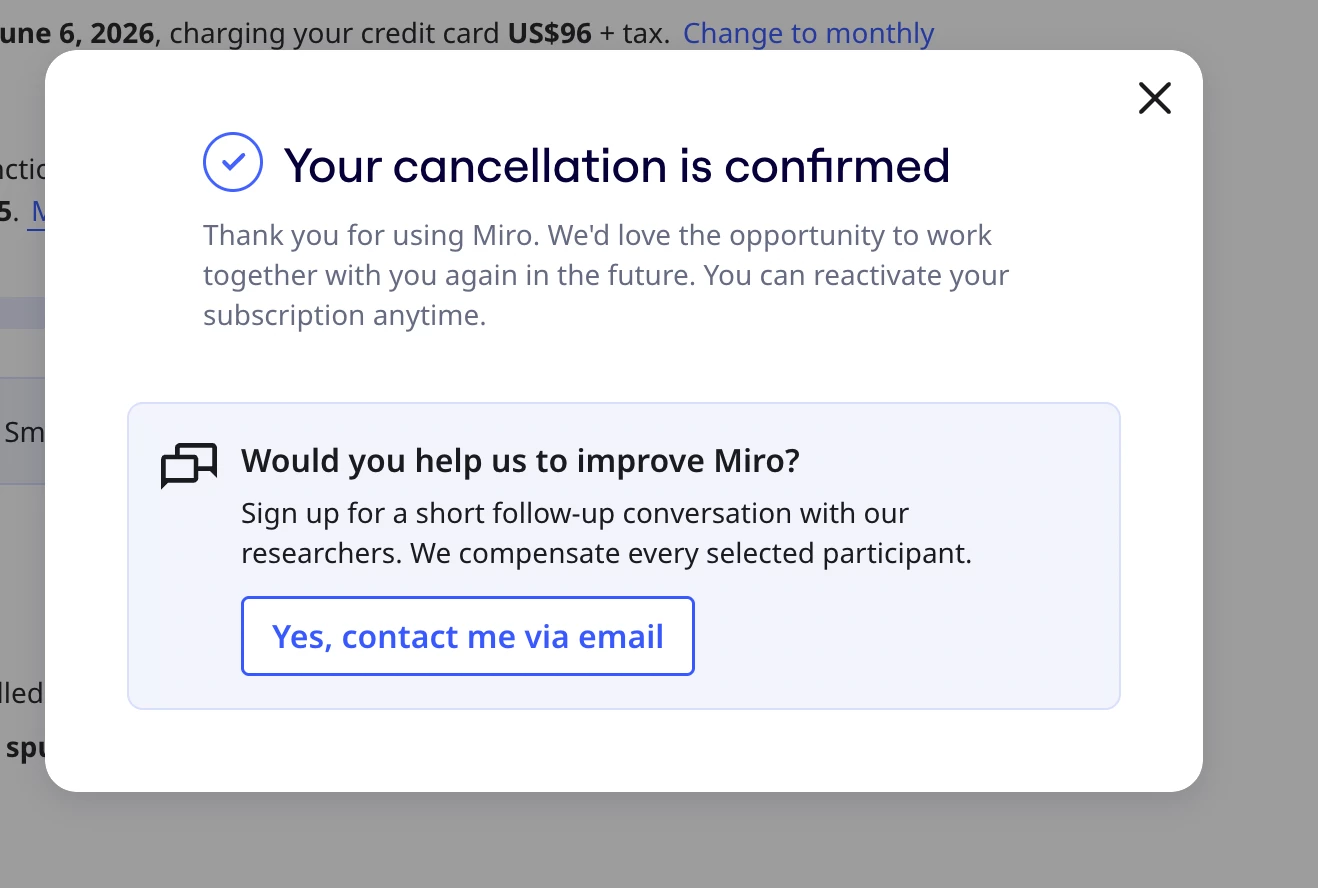The image size is (1318, 888).
Task: Close the cancellation confirmed dialog
Action: pyautogui.click(x=1154, y=98)
